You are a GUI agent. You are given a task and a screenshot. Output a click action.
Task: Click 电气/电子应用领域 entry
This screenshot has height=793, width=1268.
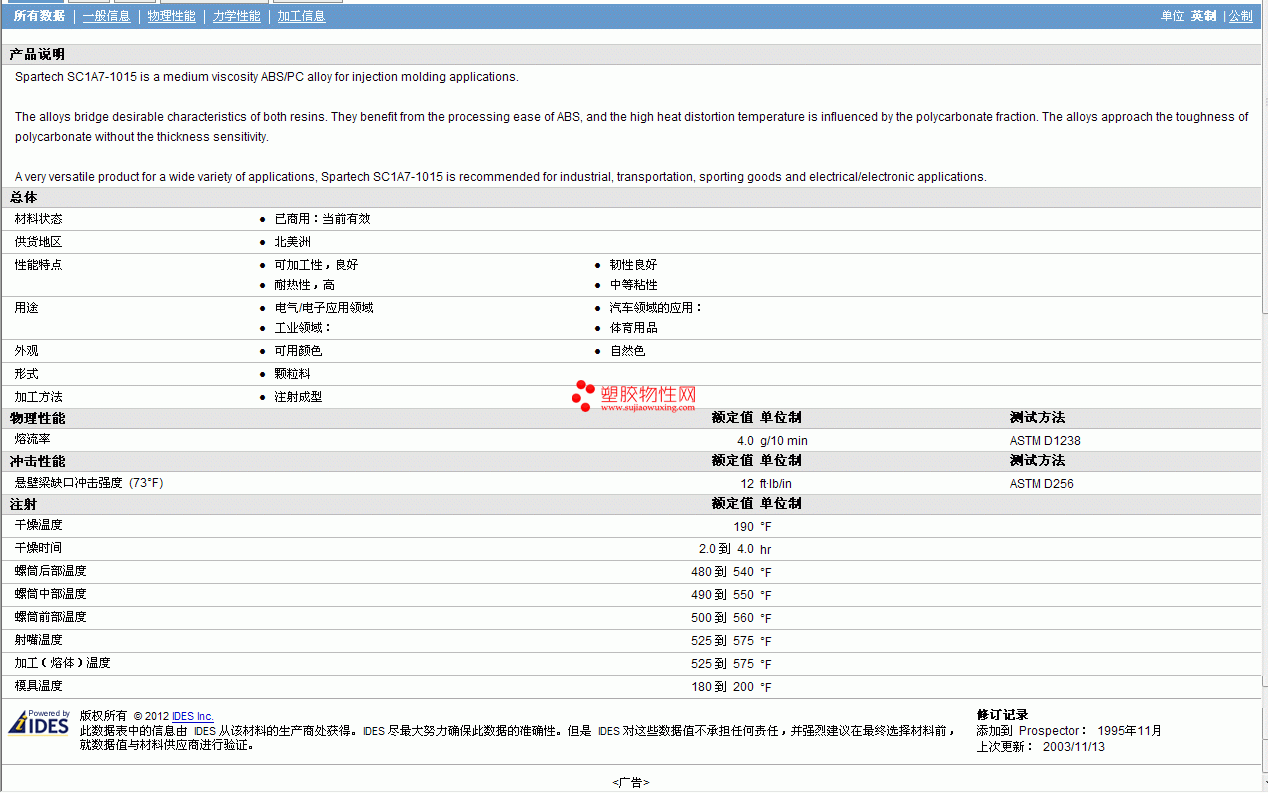coord(324,307)
